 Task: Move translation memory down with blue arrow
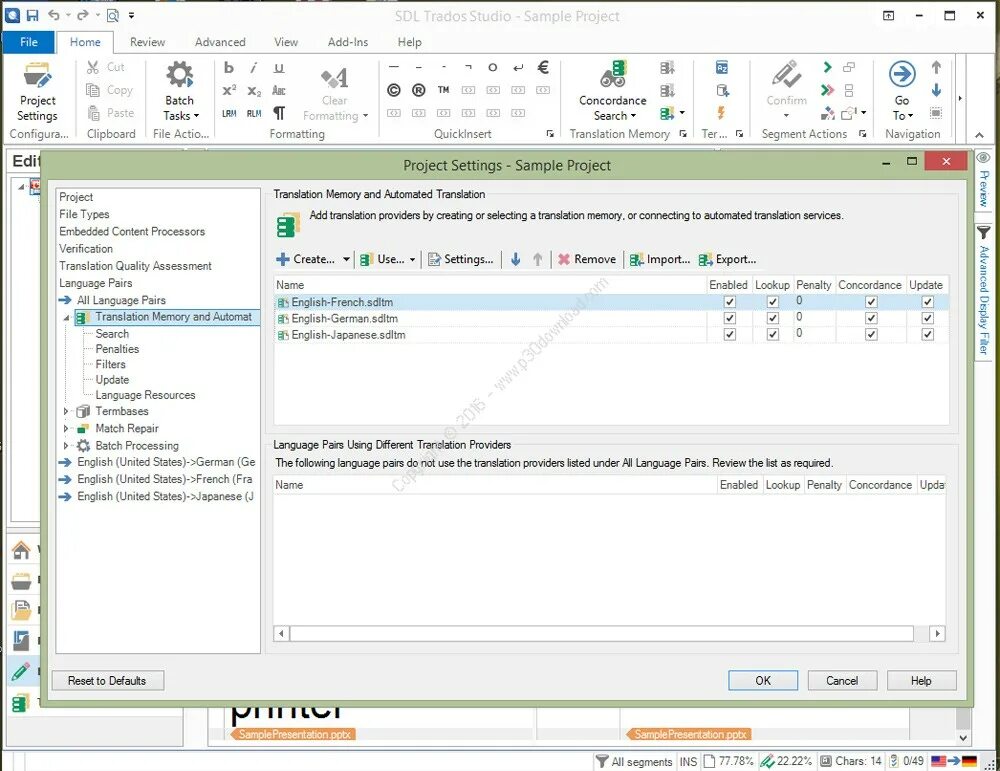click(515, 259)
